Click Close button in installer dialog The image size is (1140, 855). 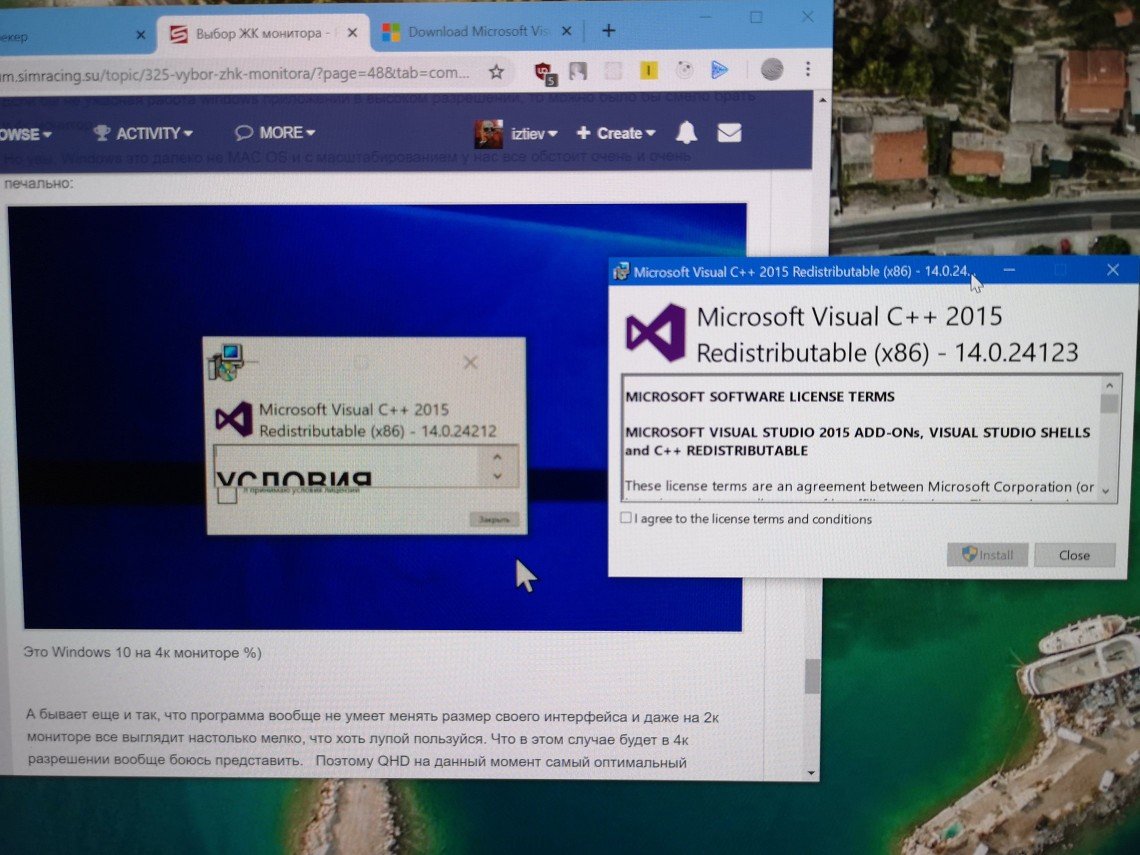pyautogui.click(x=1074, y=555)
